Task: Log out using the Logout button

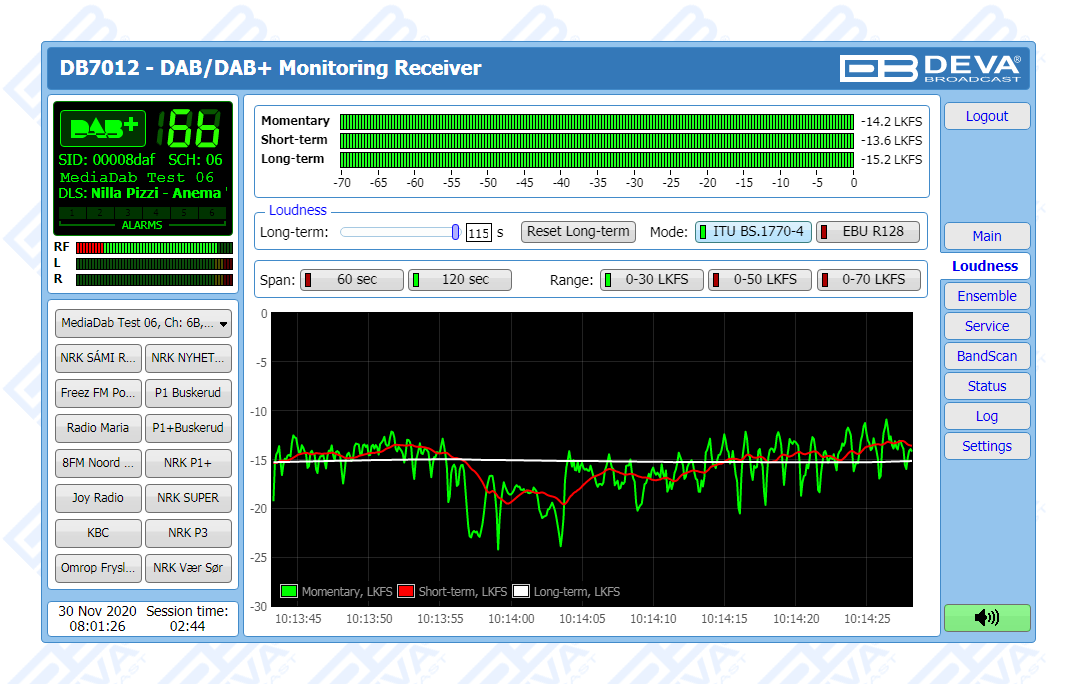Action: pos(986,116)
